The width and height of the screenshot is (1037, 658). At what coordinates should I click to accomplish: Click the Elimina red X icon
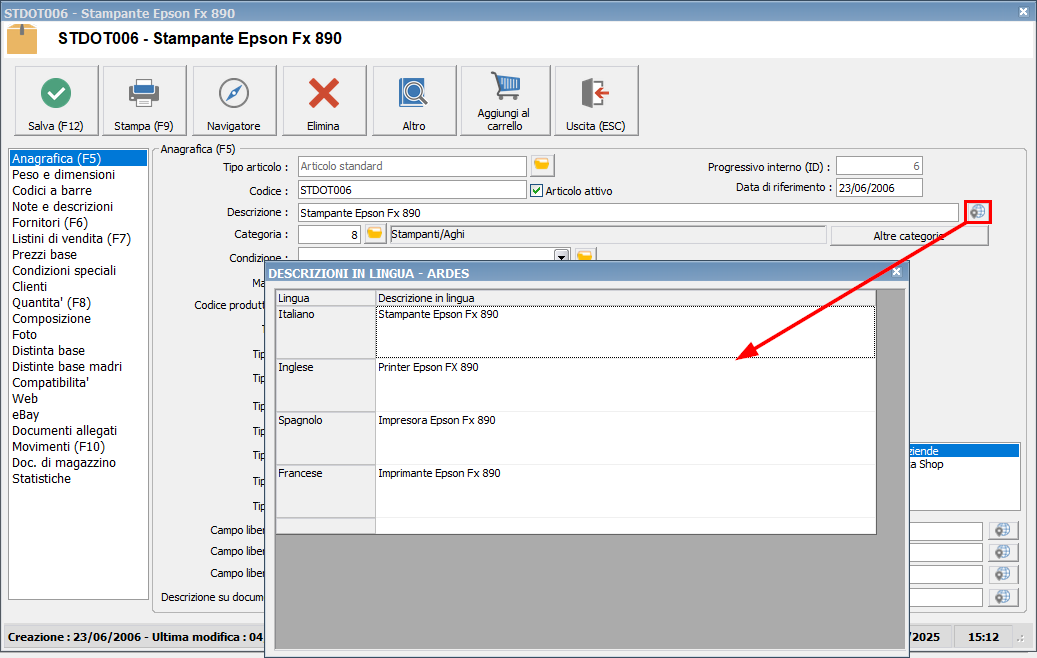tap(323, 94)
